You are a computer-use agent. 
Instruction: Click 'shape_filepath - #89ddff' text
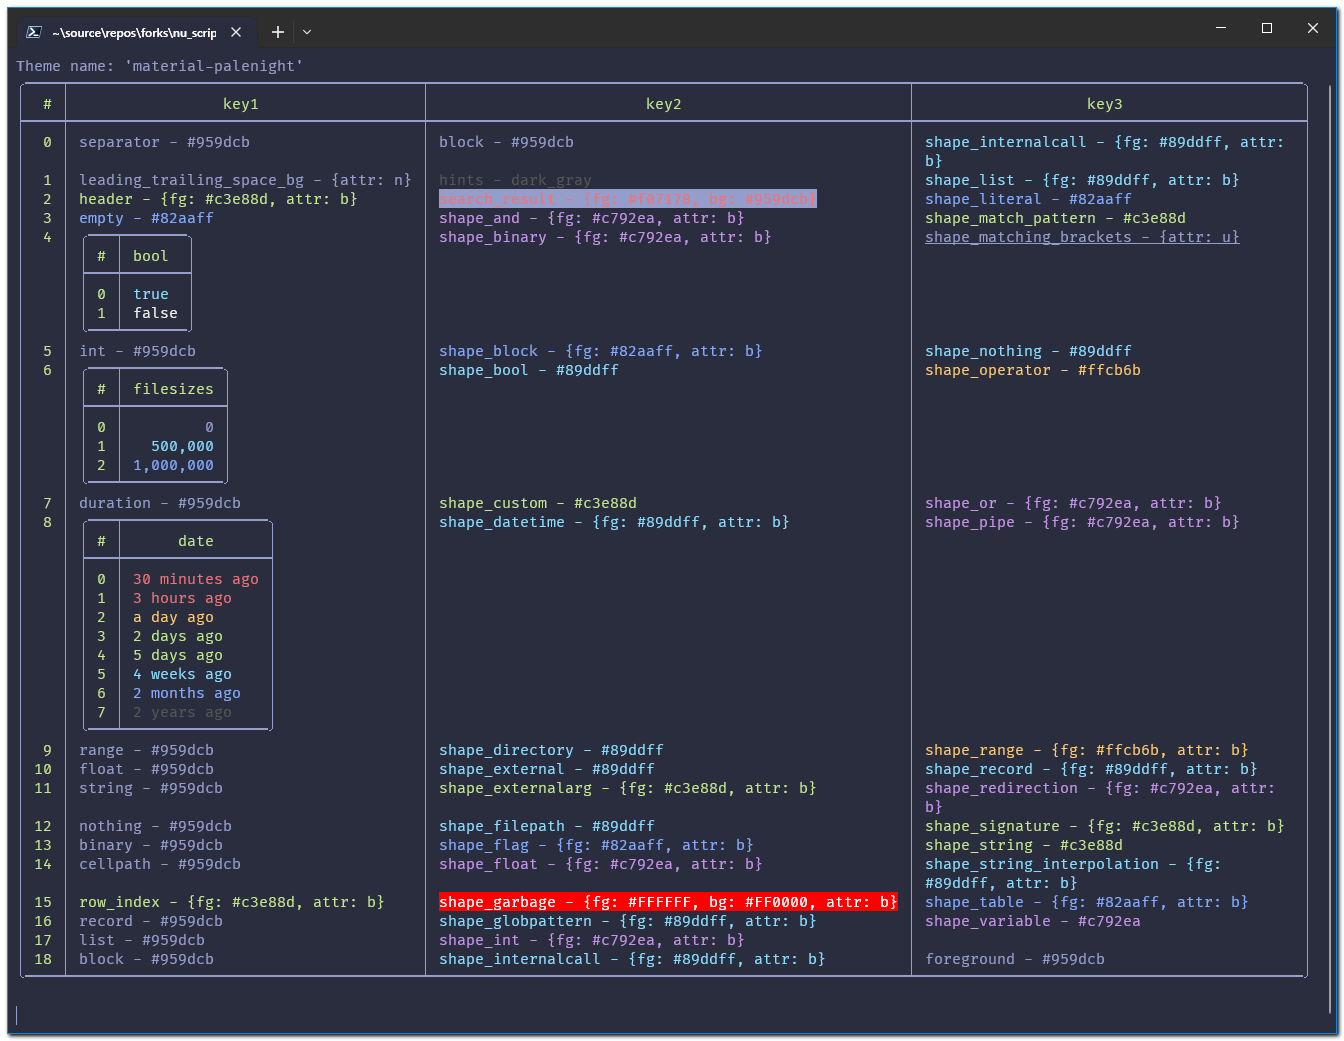547,826
